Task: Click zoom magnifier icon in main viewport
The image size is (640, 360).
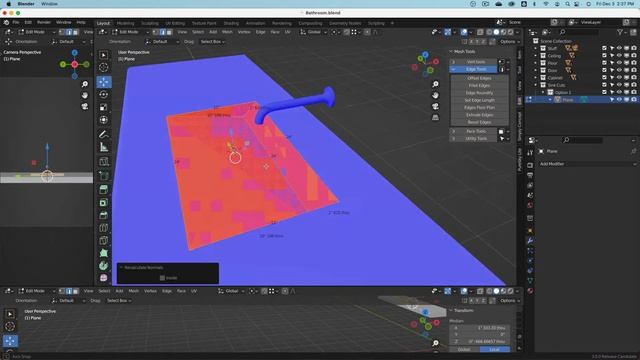Action: tap(436, 84)
